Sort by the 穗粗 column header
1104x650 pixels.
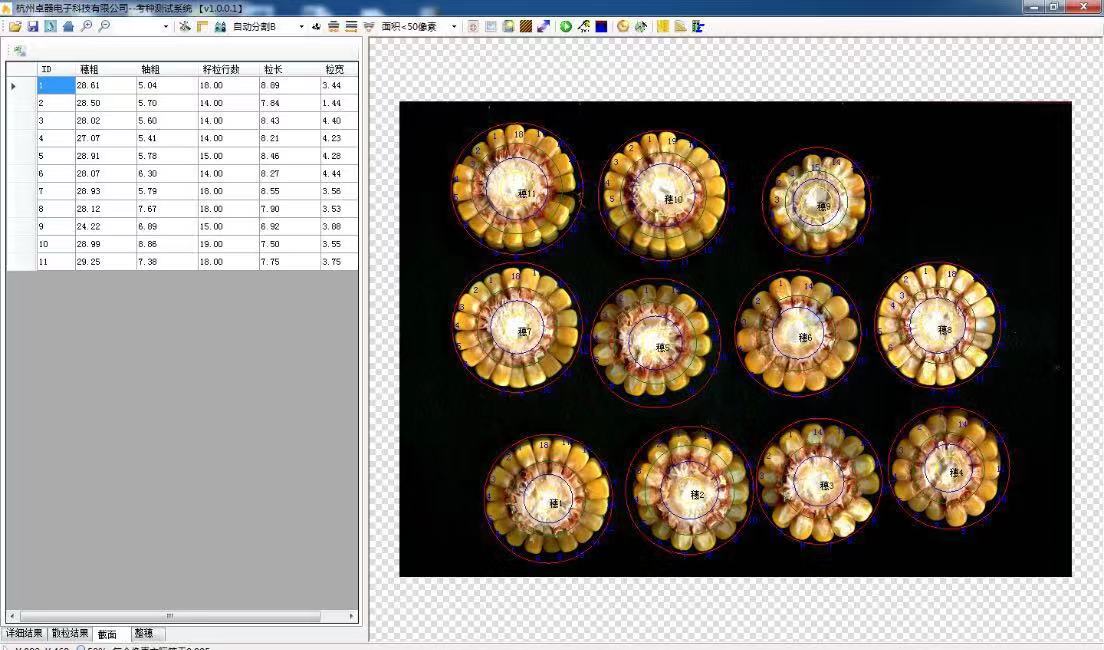click(x=90, y=69)
